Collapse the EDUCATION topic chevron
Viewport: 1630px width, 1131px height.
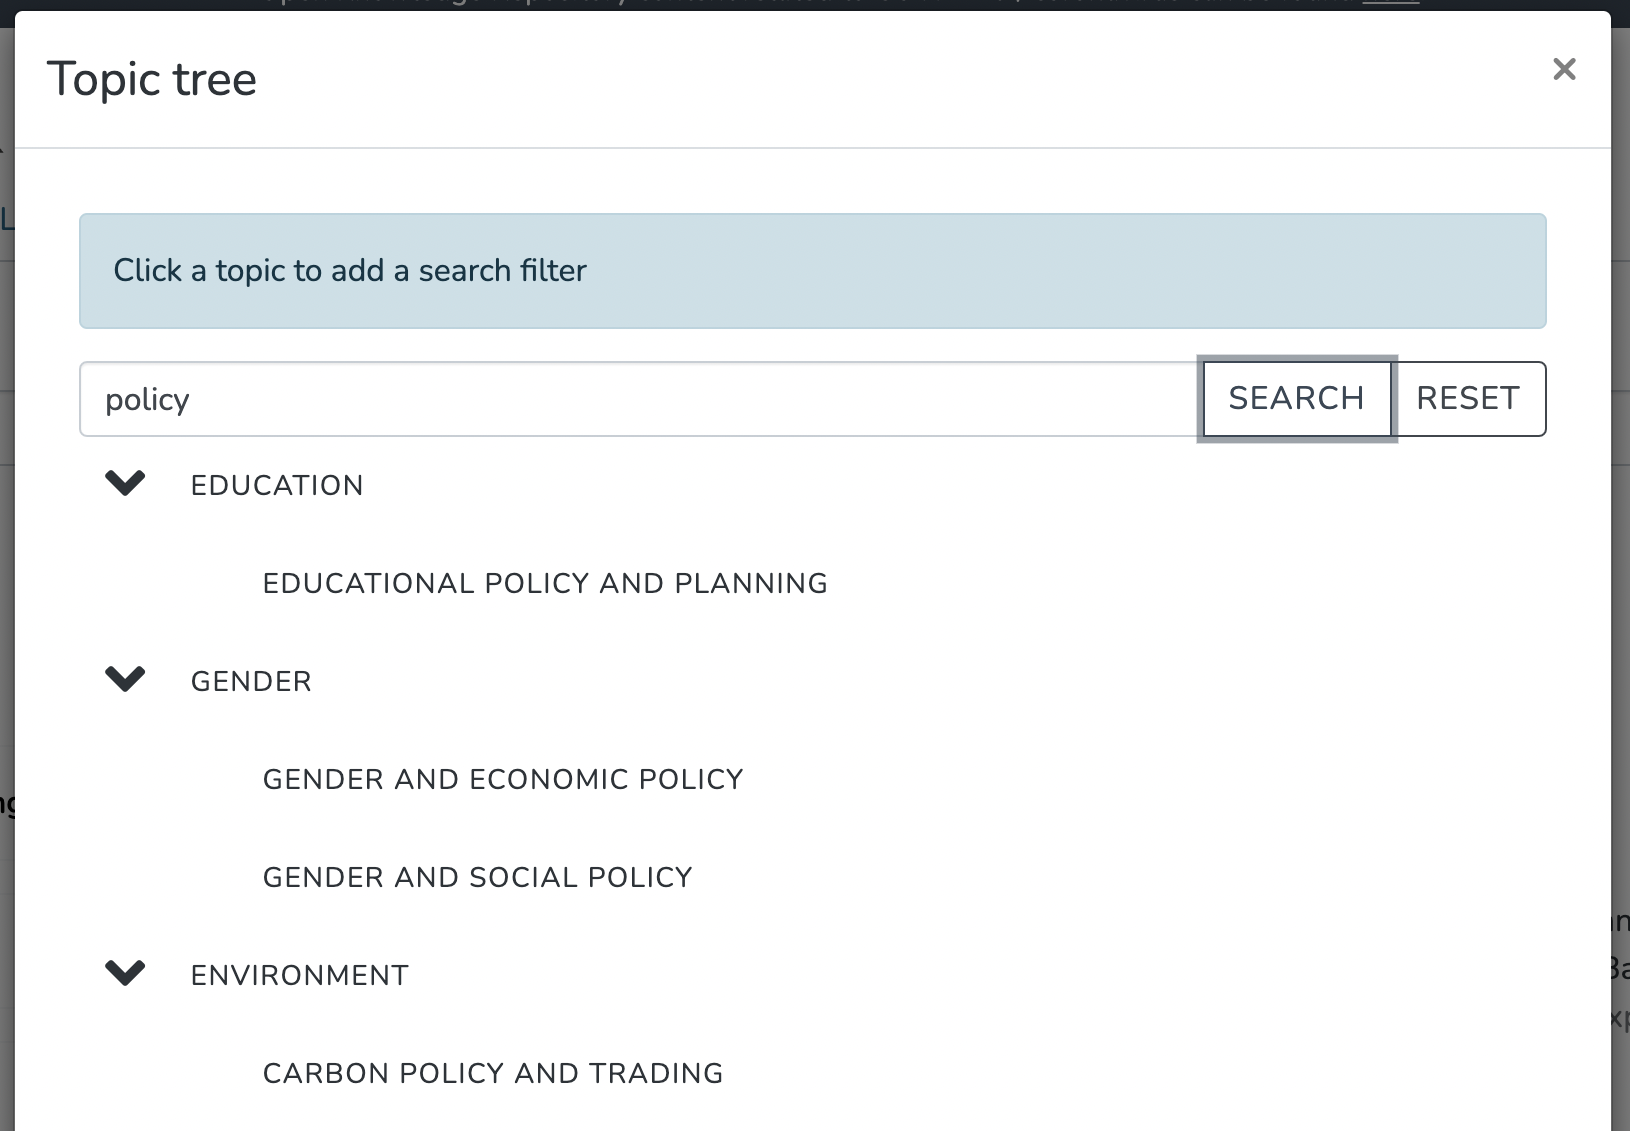125,484
